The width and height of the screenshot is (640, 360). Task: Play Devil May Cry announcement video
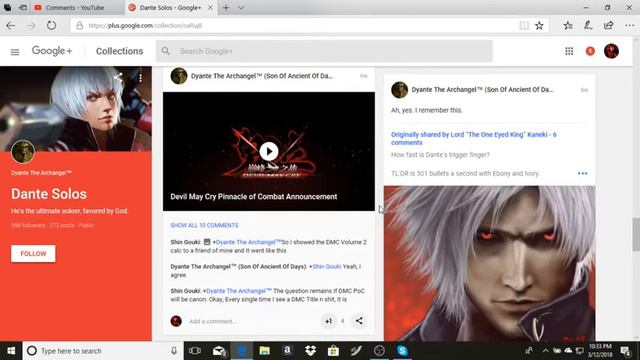point(269,151)
